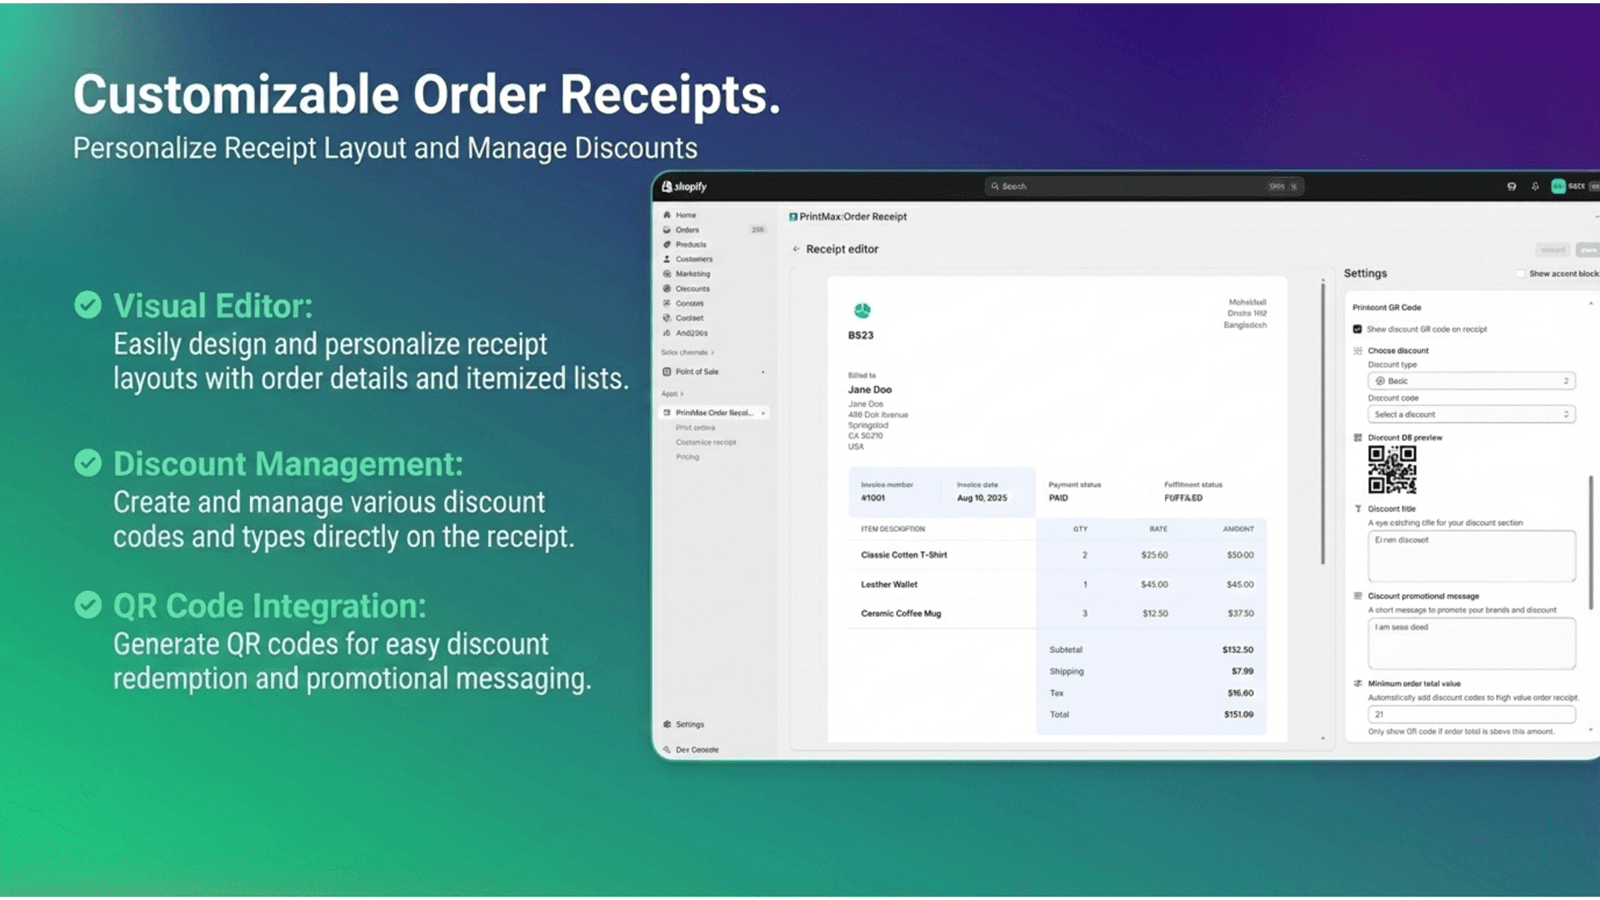Click the Customers icon in the sidebar
Image resolution: width=1600 pixels, height=900 pixels.
point(666,258)
